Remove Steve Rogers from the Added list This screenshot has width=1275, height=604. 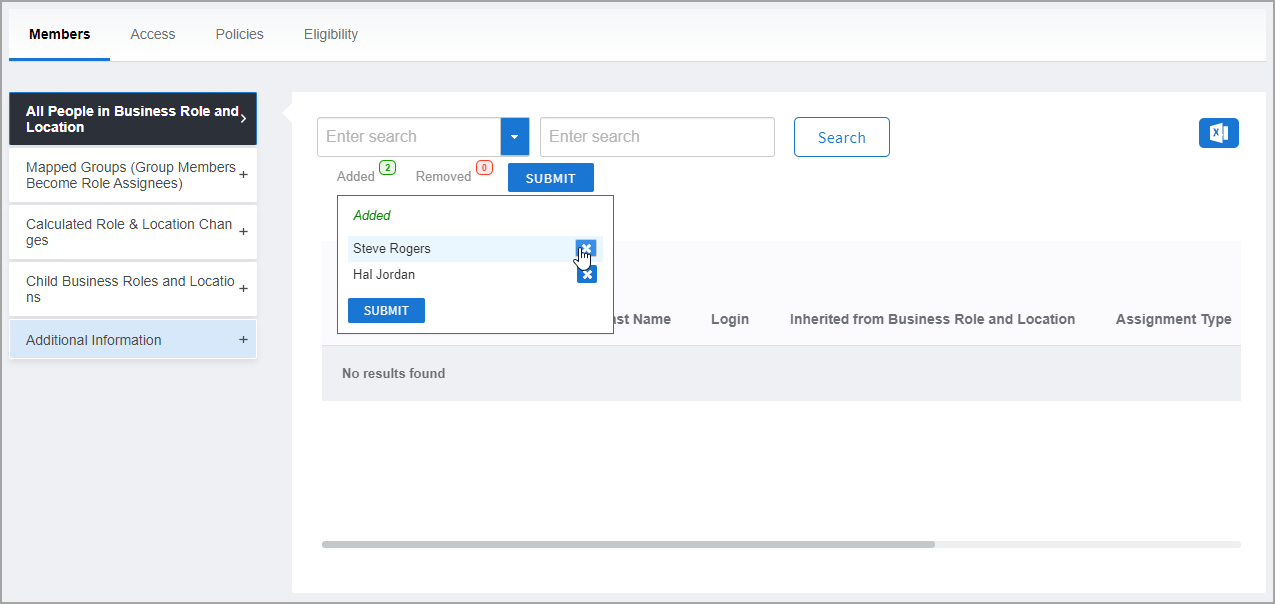tap(586, 248)
